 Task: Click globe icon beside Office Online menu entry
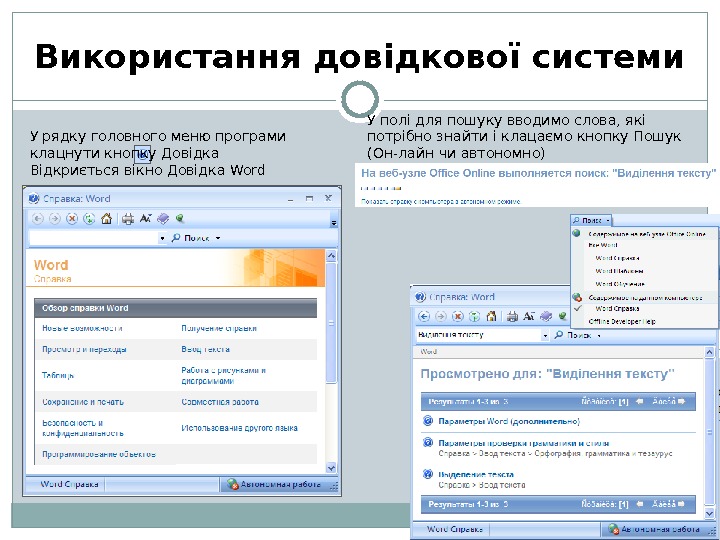[577, 233]
